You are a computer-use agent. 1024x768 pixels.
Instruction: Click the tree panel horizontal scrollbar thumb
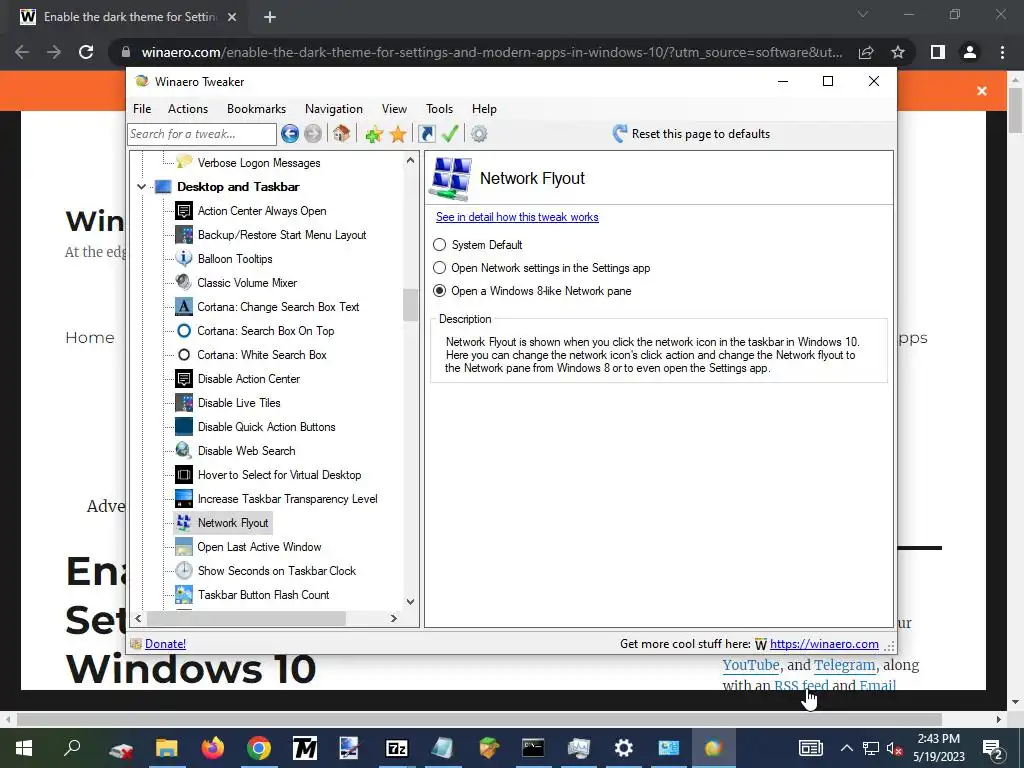(x=246, y=618)
